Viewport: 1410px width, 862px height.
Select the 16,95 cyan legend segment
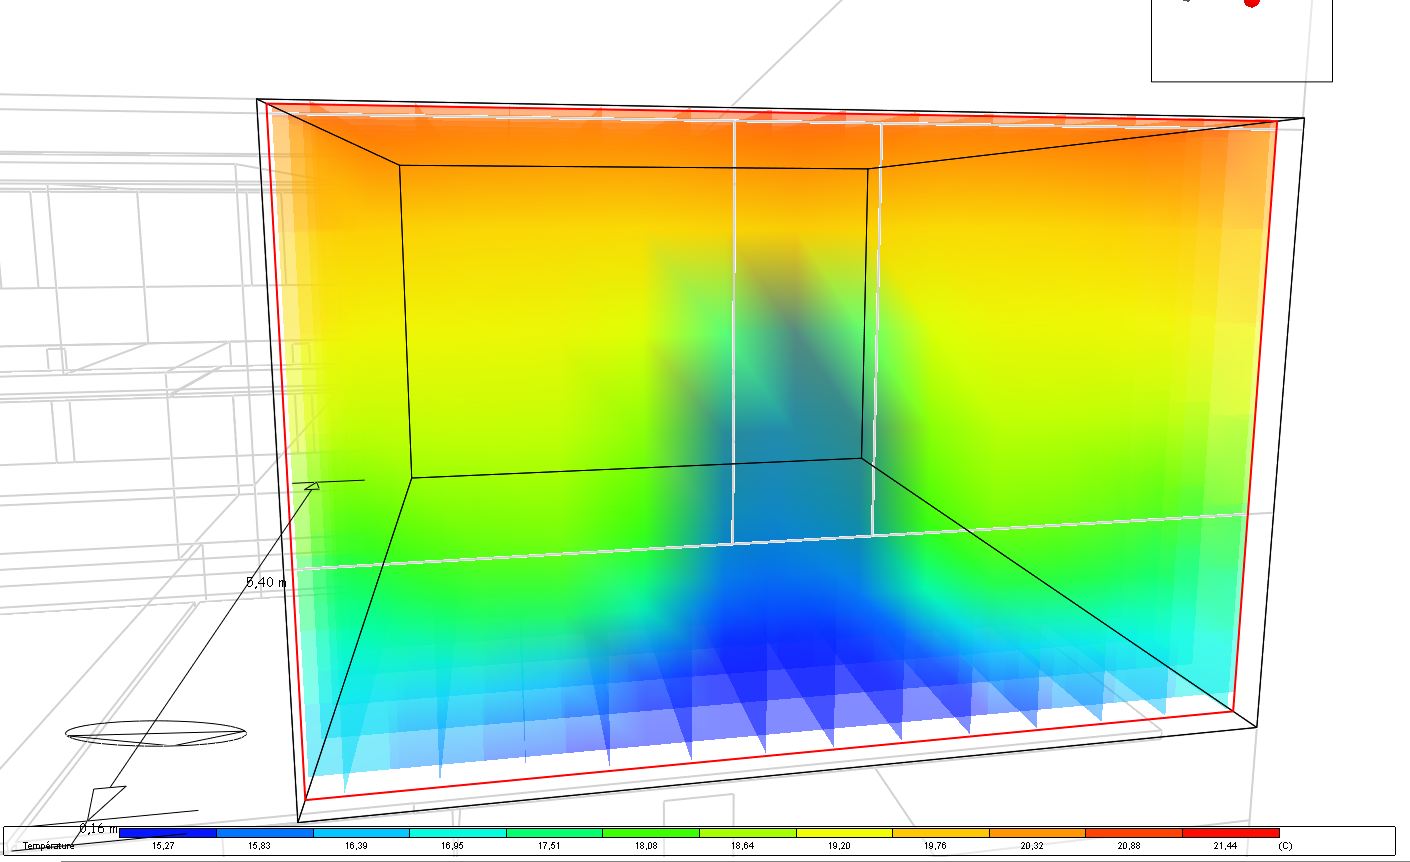tap(455, 832)
